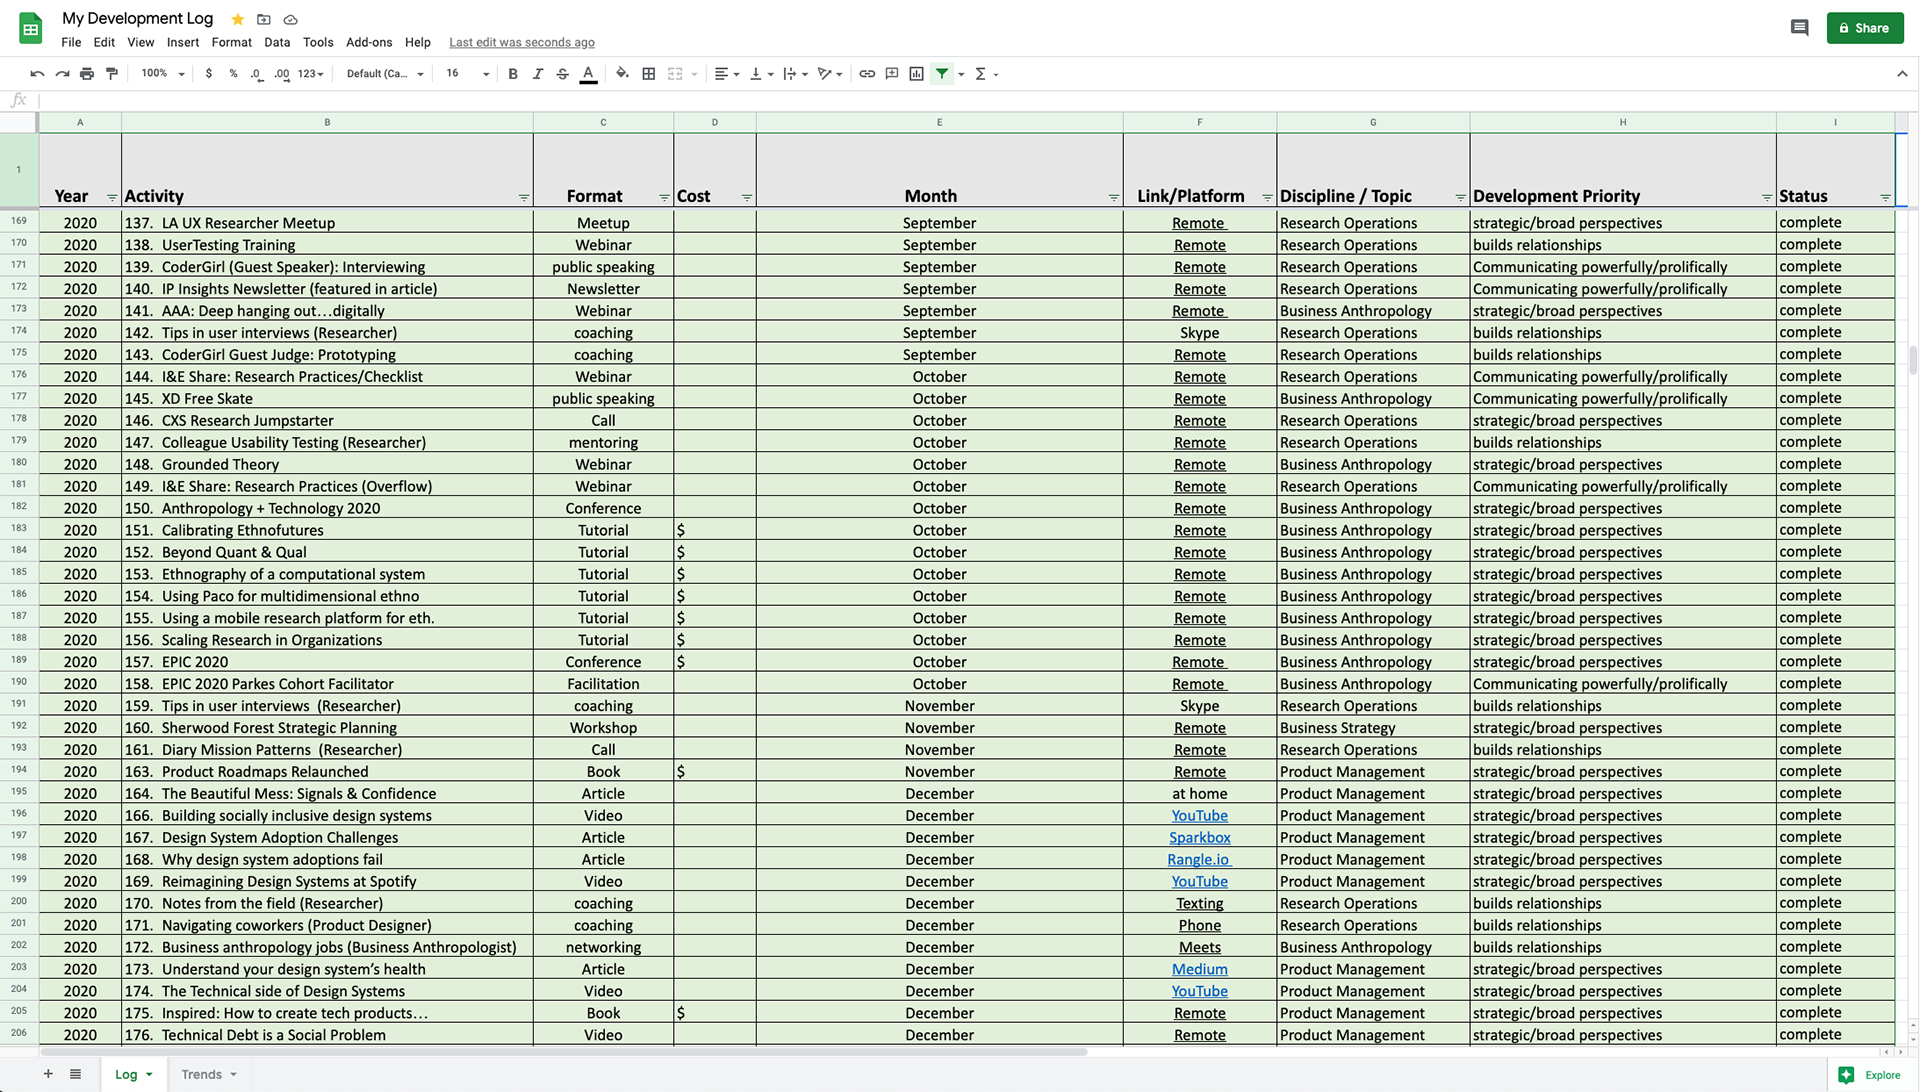Click the formula bar input
The image size is (1920, 1092).
976,100
